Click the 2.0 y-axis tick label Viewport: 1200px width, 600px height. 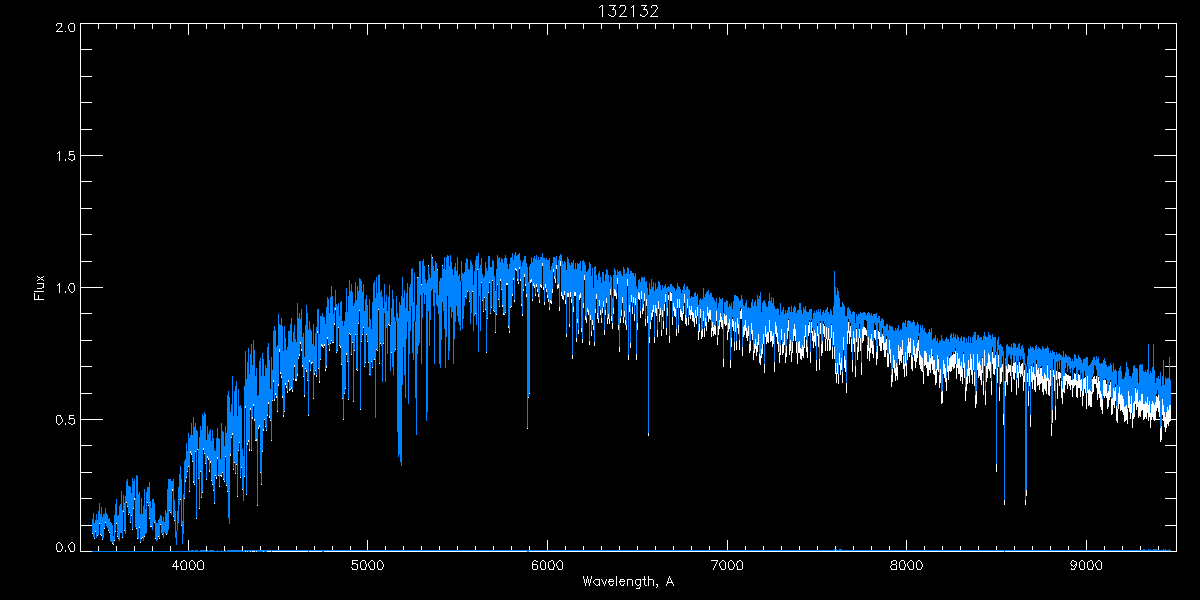(66, 28)
